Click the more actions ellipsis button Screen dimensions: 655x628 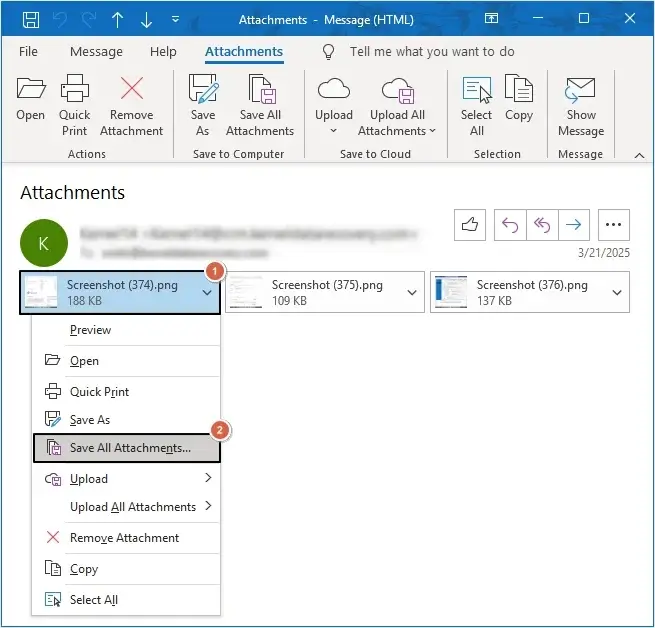click(x=614, y=225)
